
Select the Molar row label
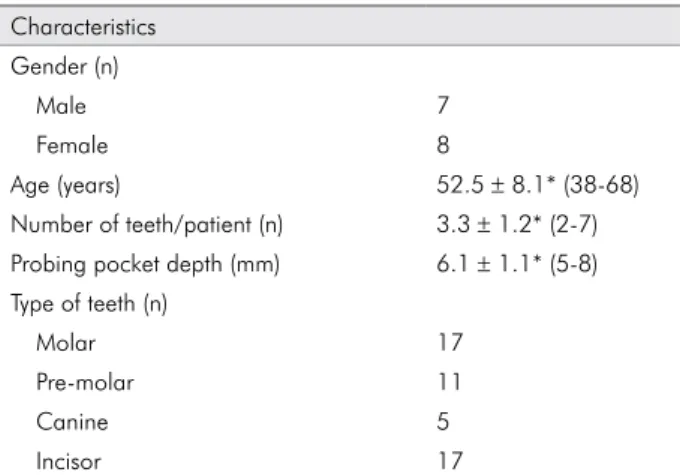(66, 343)
